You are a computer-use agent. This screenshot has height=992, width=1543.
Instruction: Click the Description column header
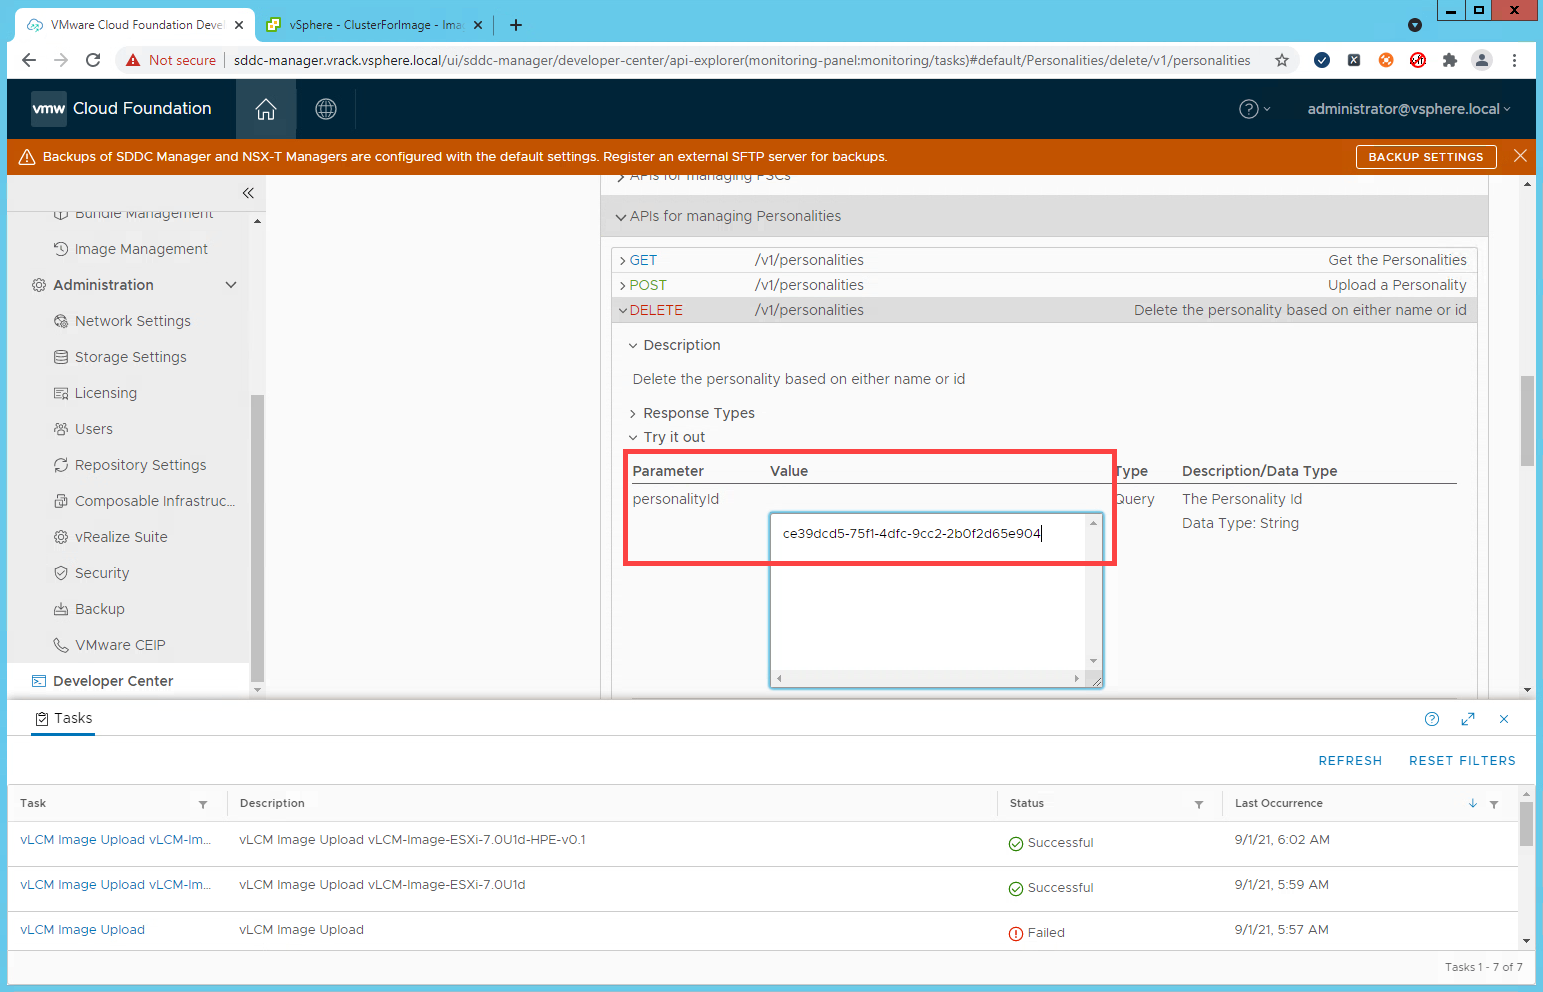(272, 803)
